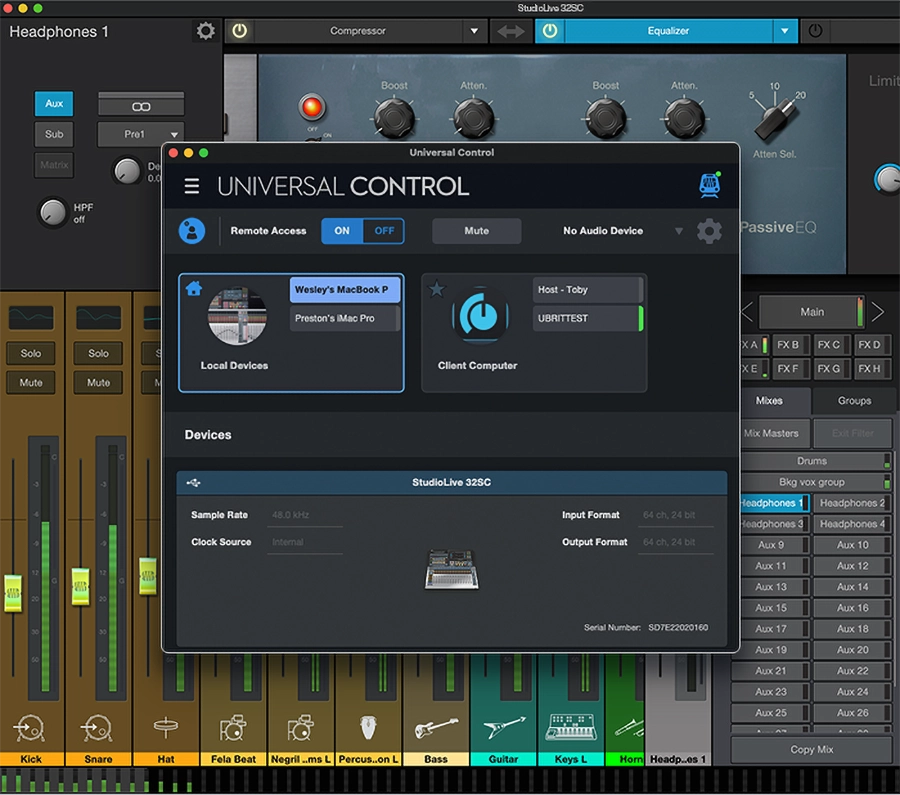Select the Hat cymbal channel icon

pos(166,728)
